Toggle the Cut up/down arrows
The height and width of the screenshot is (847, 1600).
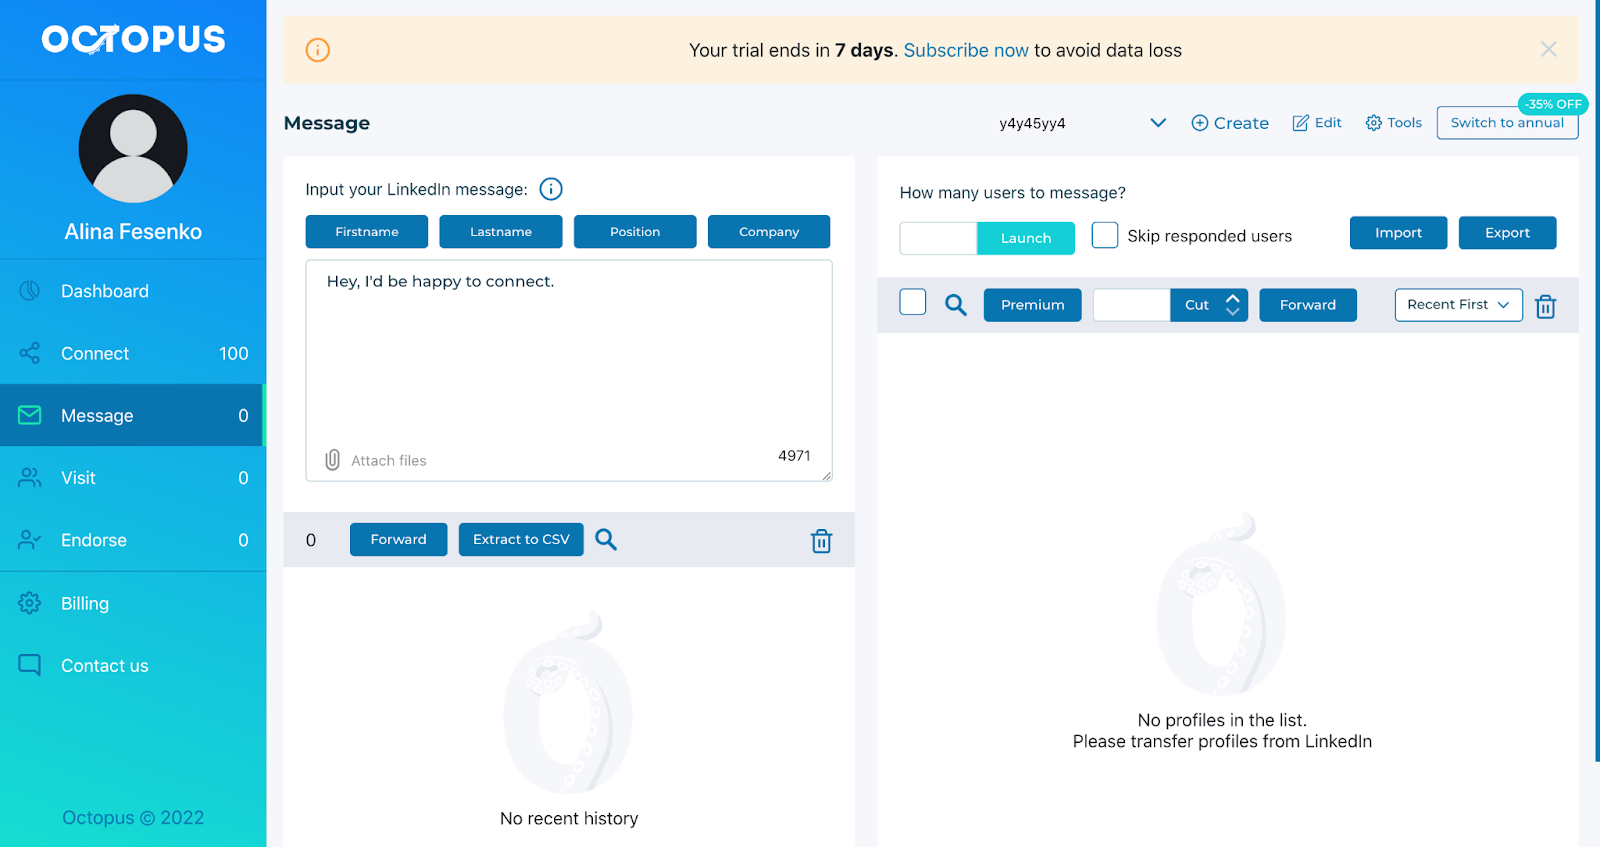tap(1233, 305)
